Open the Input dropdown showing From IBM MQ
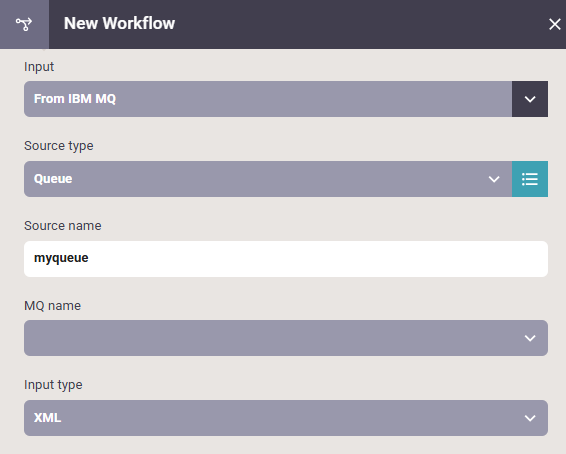Screen dimensions: 566x454 tap(268, 99)
